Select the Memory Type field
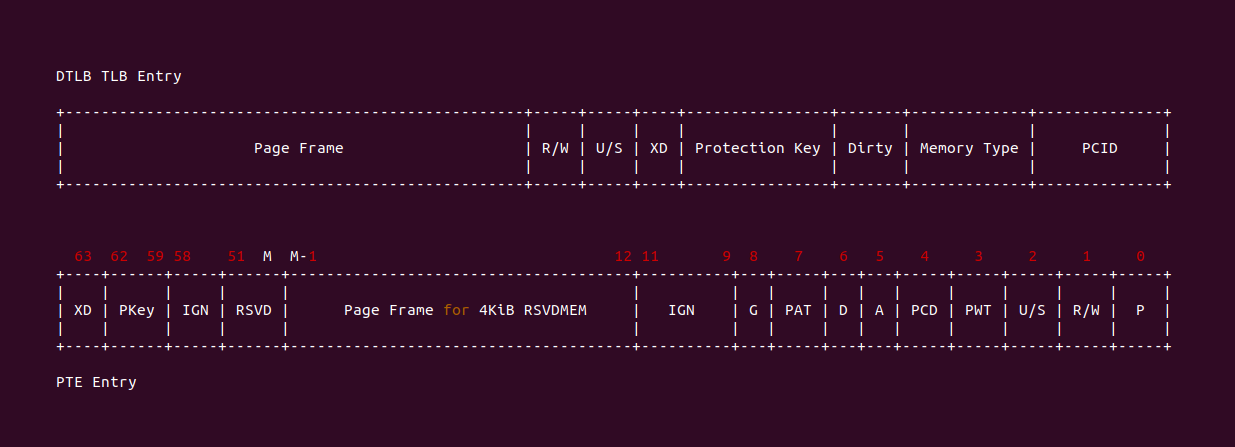The height and width of the screenshot is (447, 1235). coord(968,148)
